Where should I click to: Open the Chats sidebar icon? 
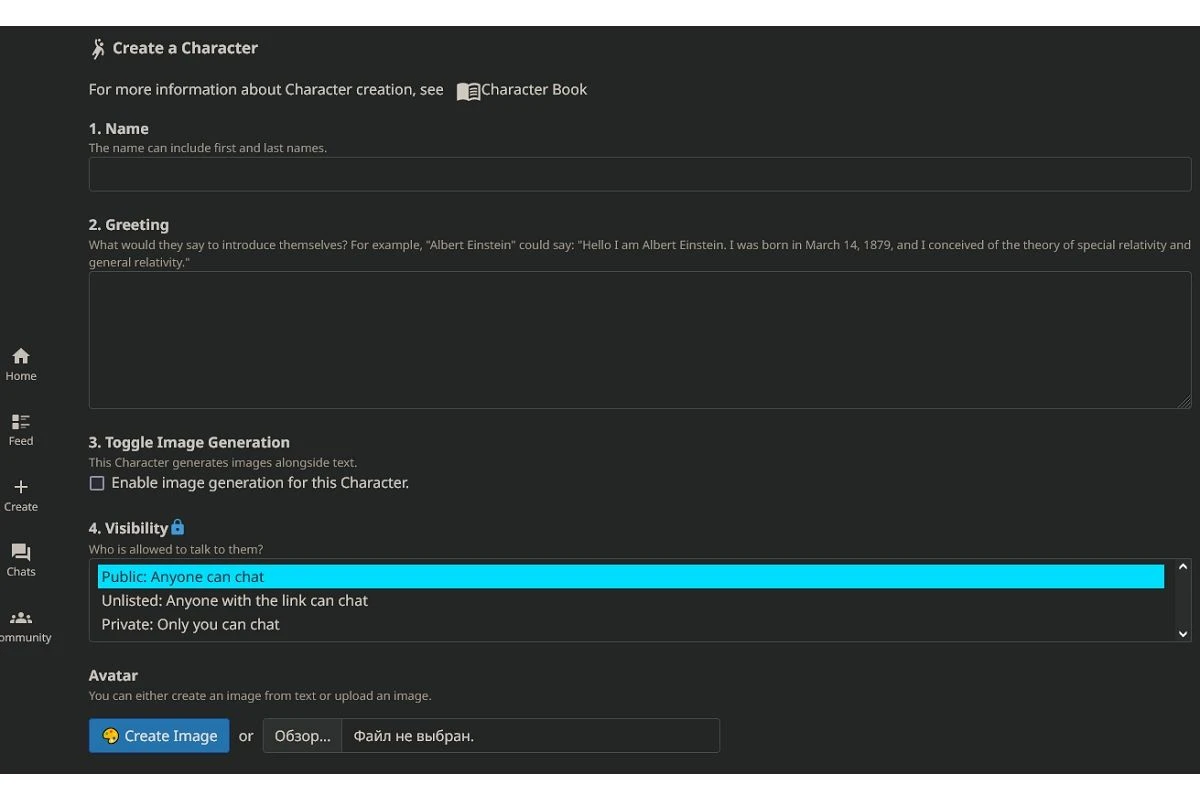click(21, 552)
